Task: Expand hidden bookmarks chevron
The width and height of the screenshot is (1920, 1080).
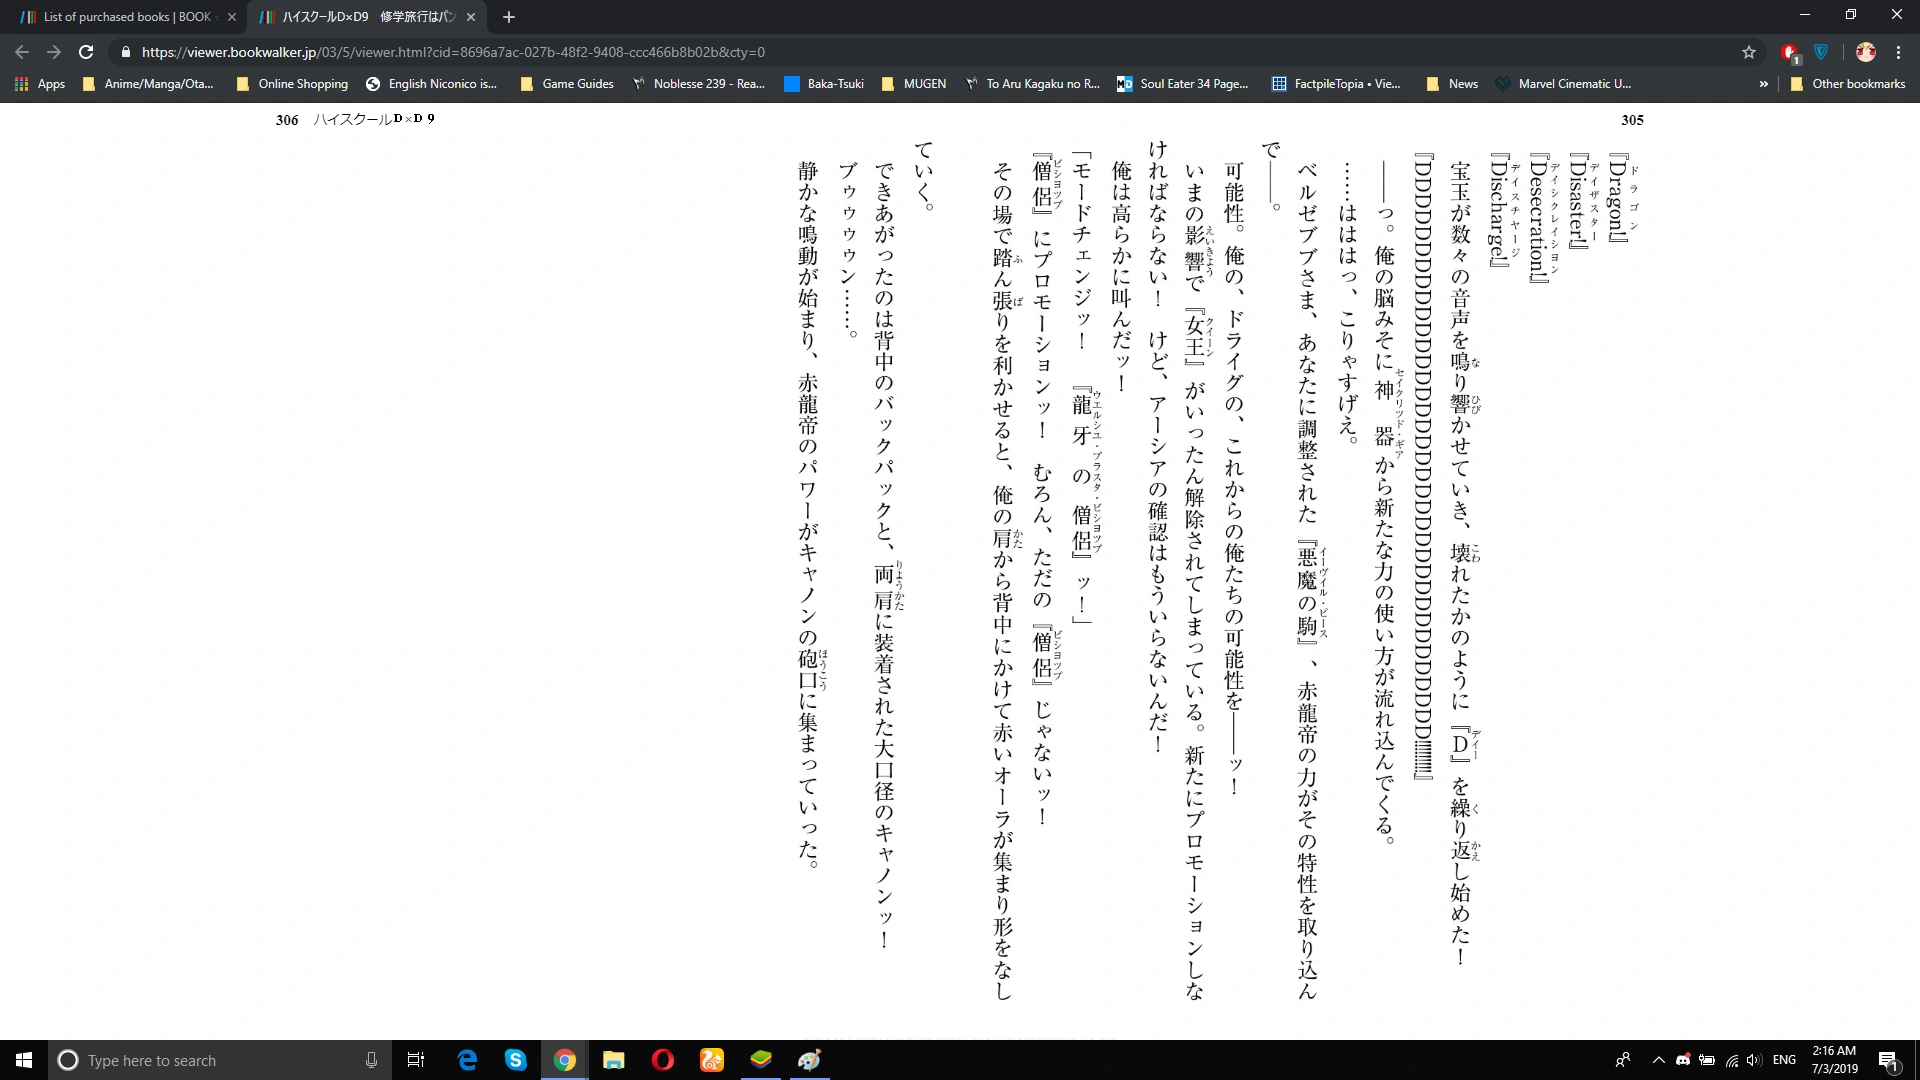Action: click(1763, 84)
